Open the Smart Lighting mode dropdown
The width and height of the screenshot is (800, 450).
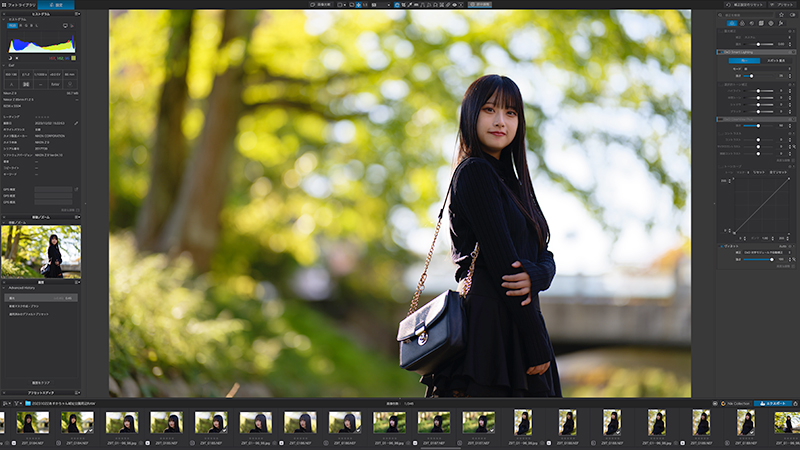[766, 69]
